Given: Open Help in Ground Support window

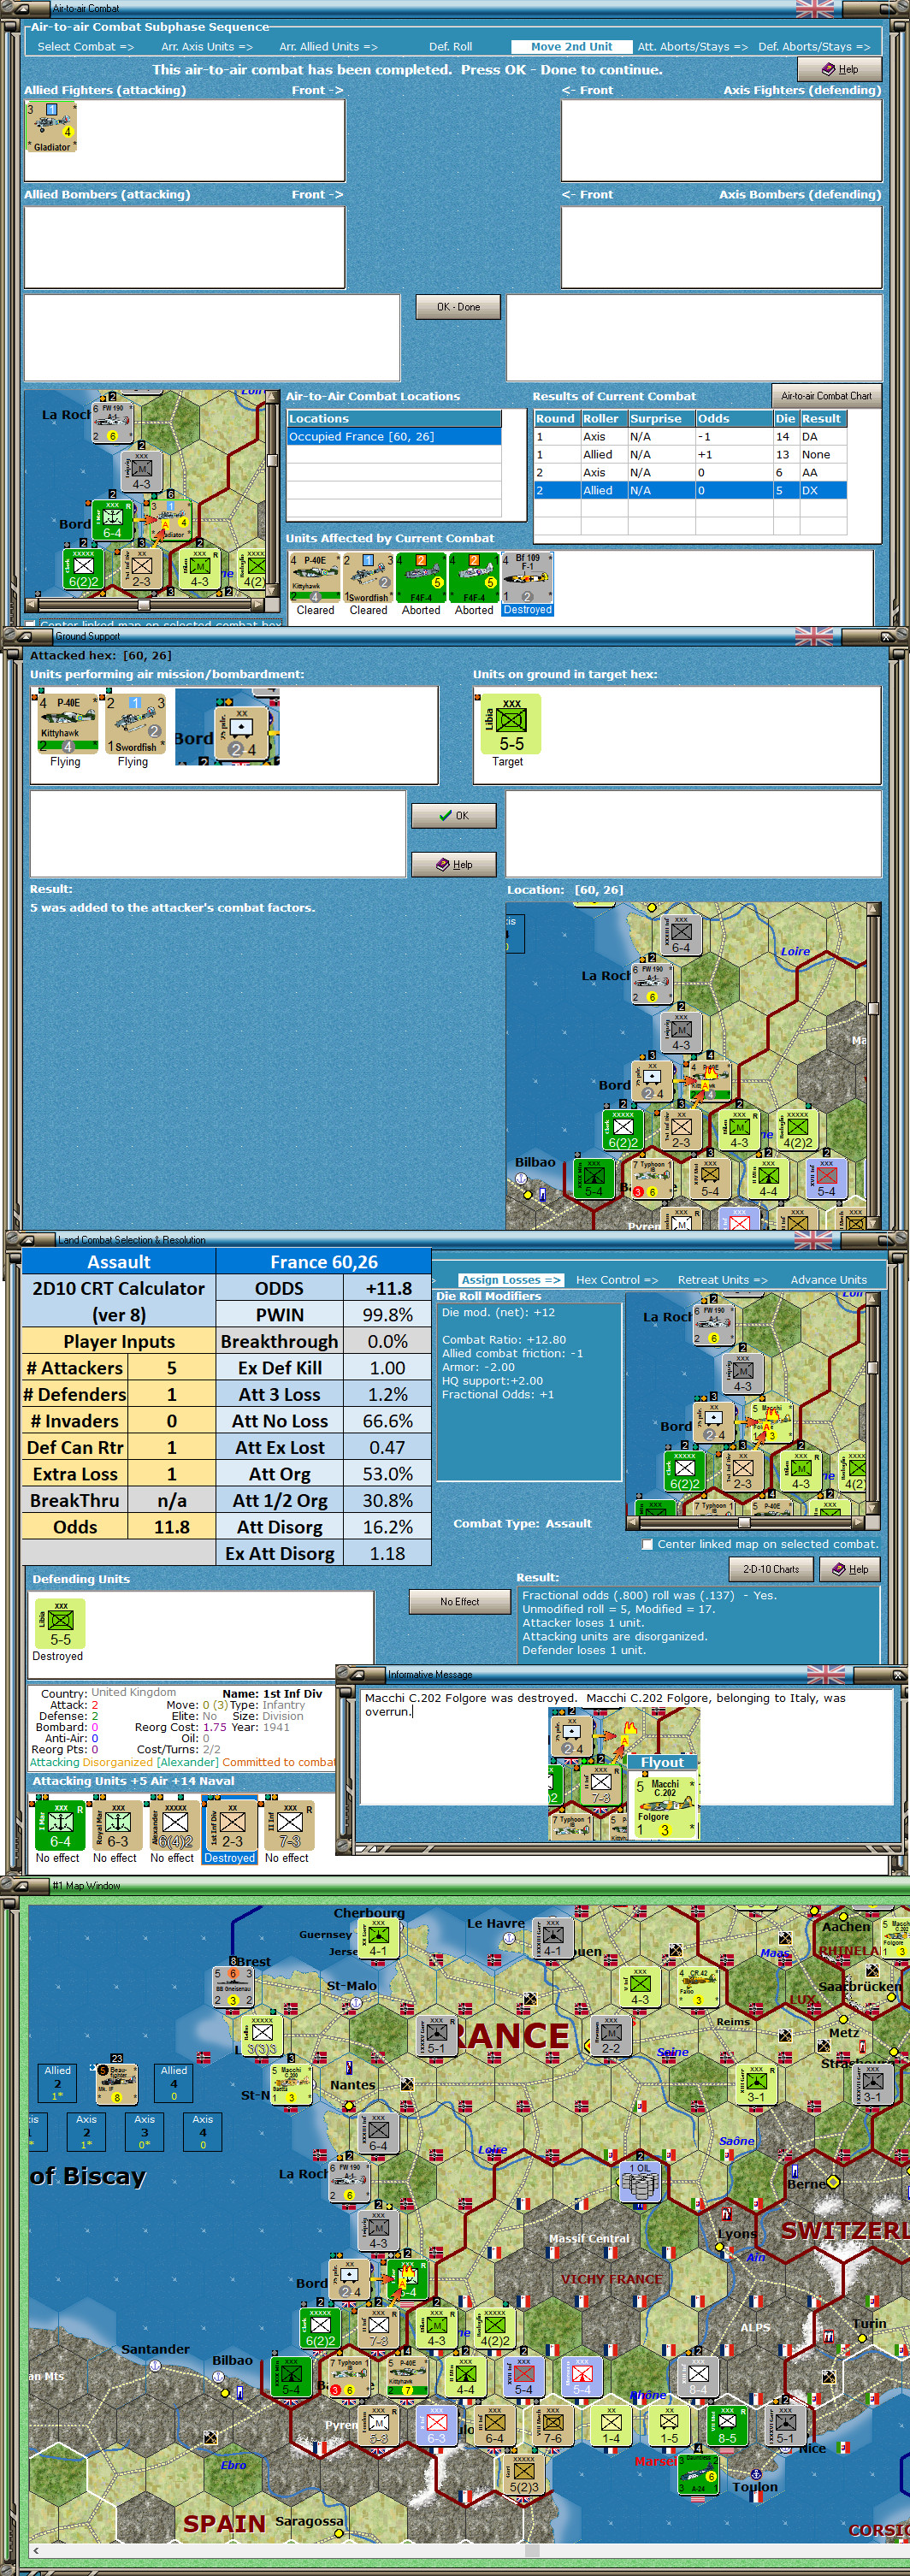Looking at the screenshot, I should 454,865.
